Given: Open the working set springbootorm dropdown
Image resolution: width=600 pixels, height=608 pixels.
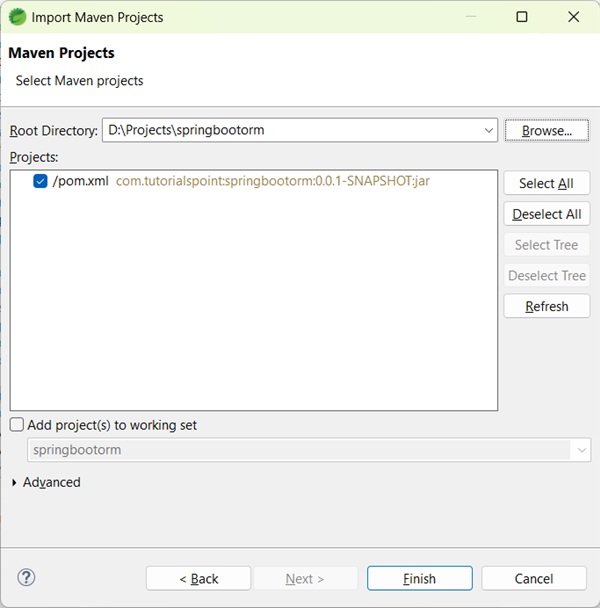Looking at the screenshot, I should [x=582, y=450].
